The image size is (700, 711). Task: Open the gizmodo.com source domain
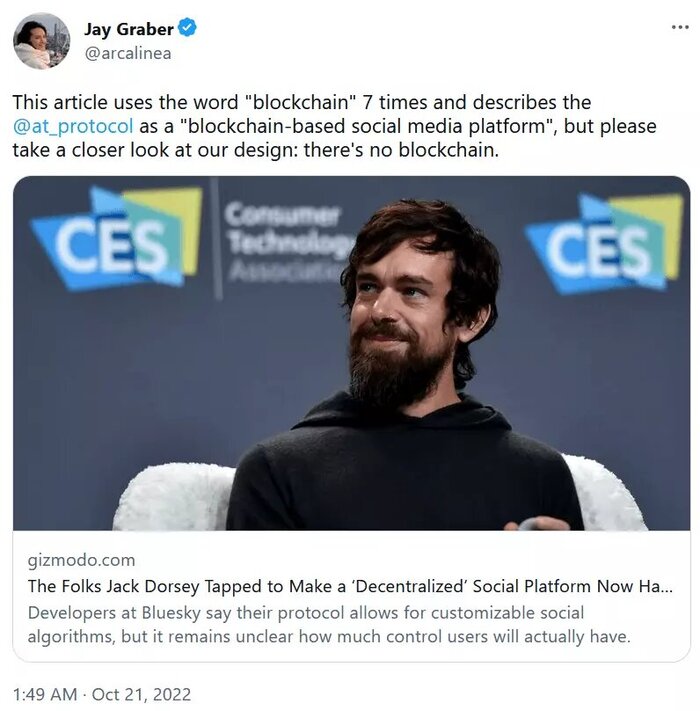point(81,560)
